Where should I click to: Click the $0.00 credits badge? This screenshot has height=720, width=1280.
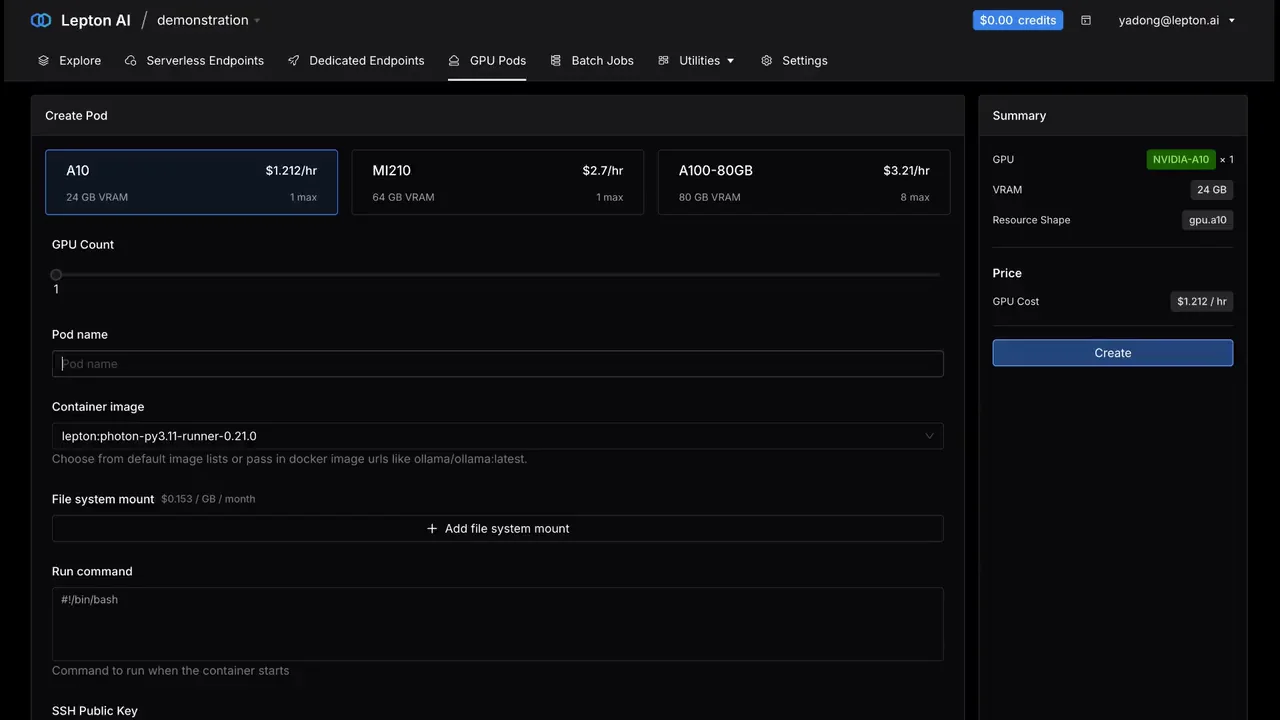[1017, 20]
